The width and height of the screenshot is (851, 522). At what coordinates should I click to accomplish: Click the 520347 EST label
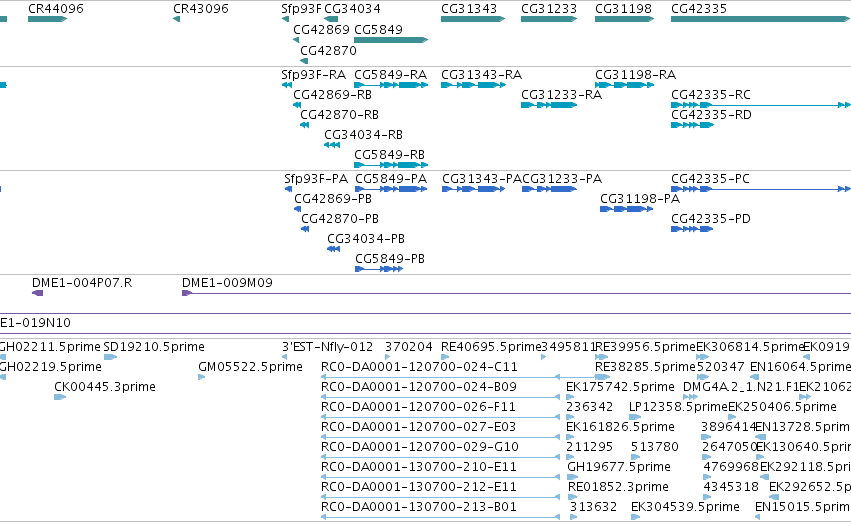pos(721,367)
